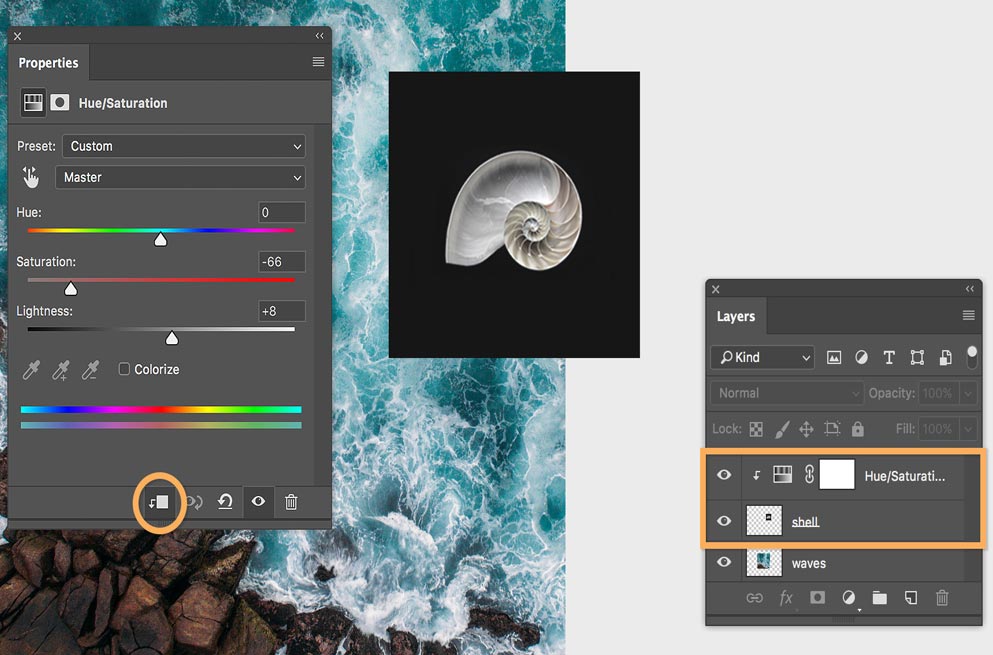The image size is (993, 655).
Task: Open the Kind layer filter dropdown
Action: tap(762, 357)
